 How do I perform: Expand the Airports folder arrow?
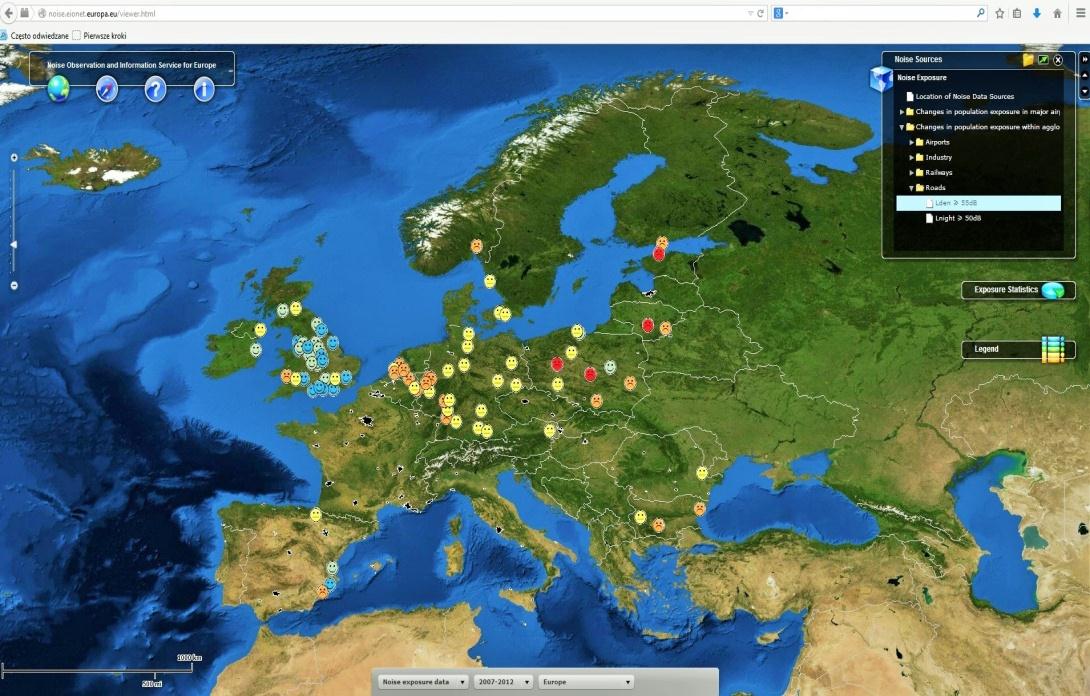click(911, 143)
